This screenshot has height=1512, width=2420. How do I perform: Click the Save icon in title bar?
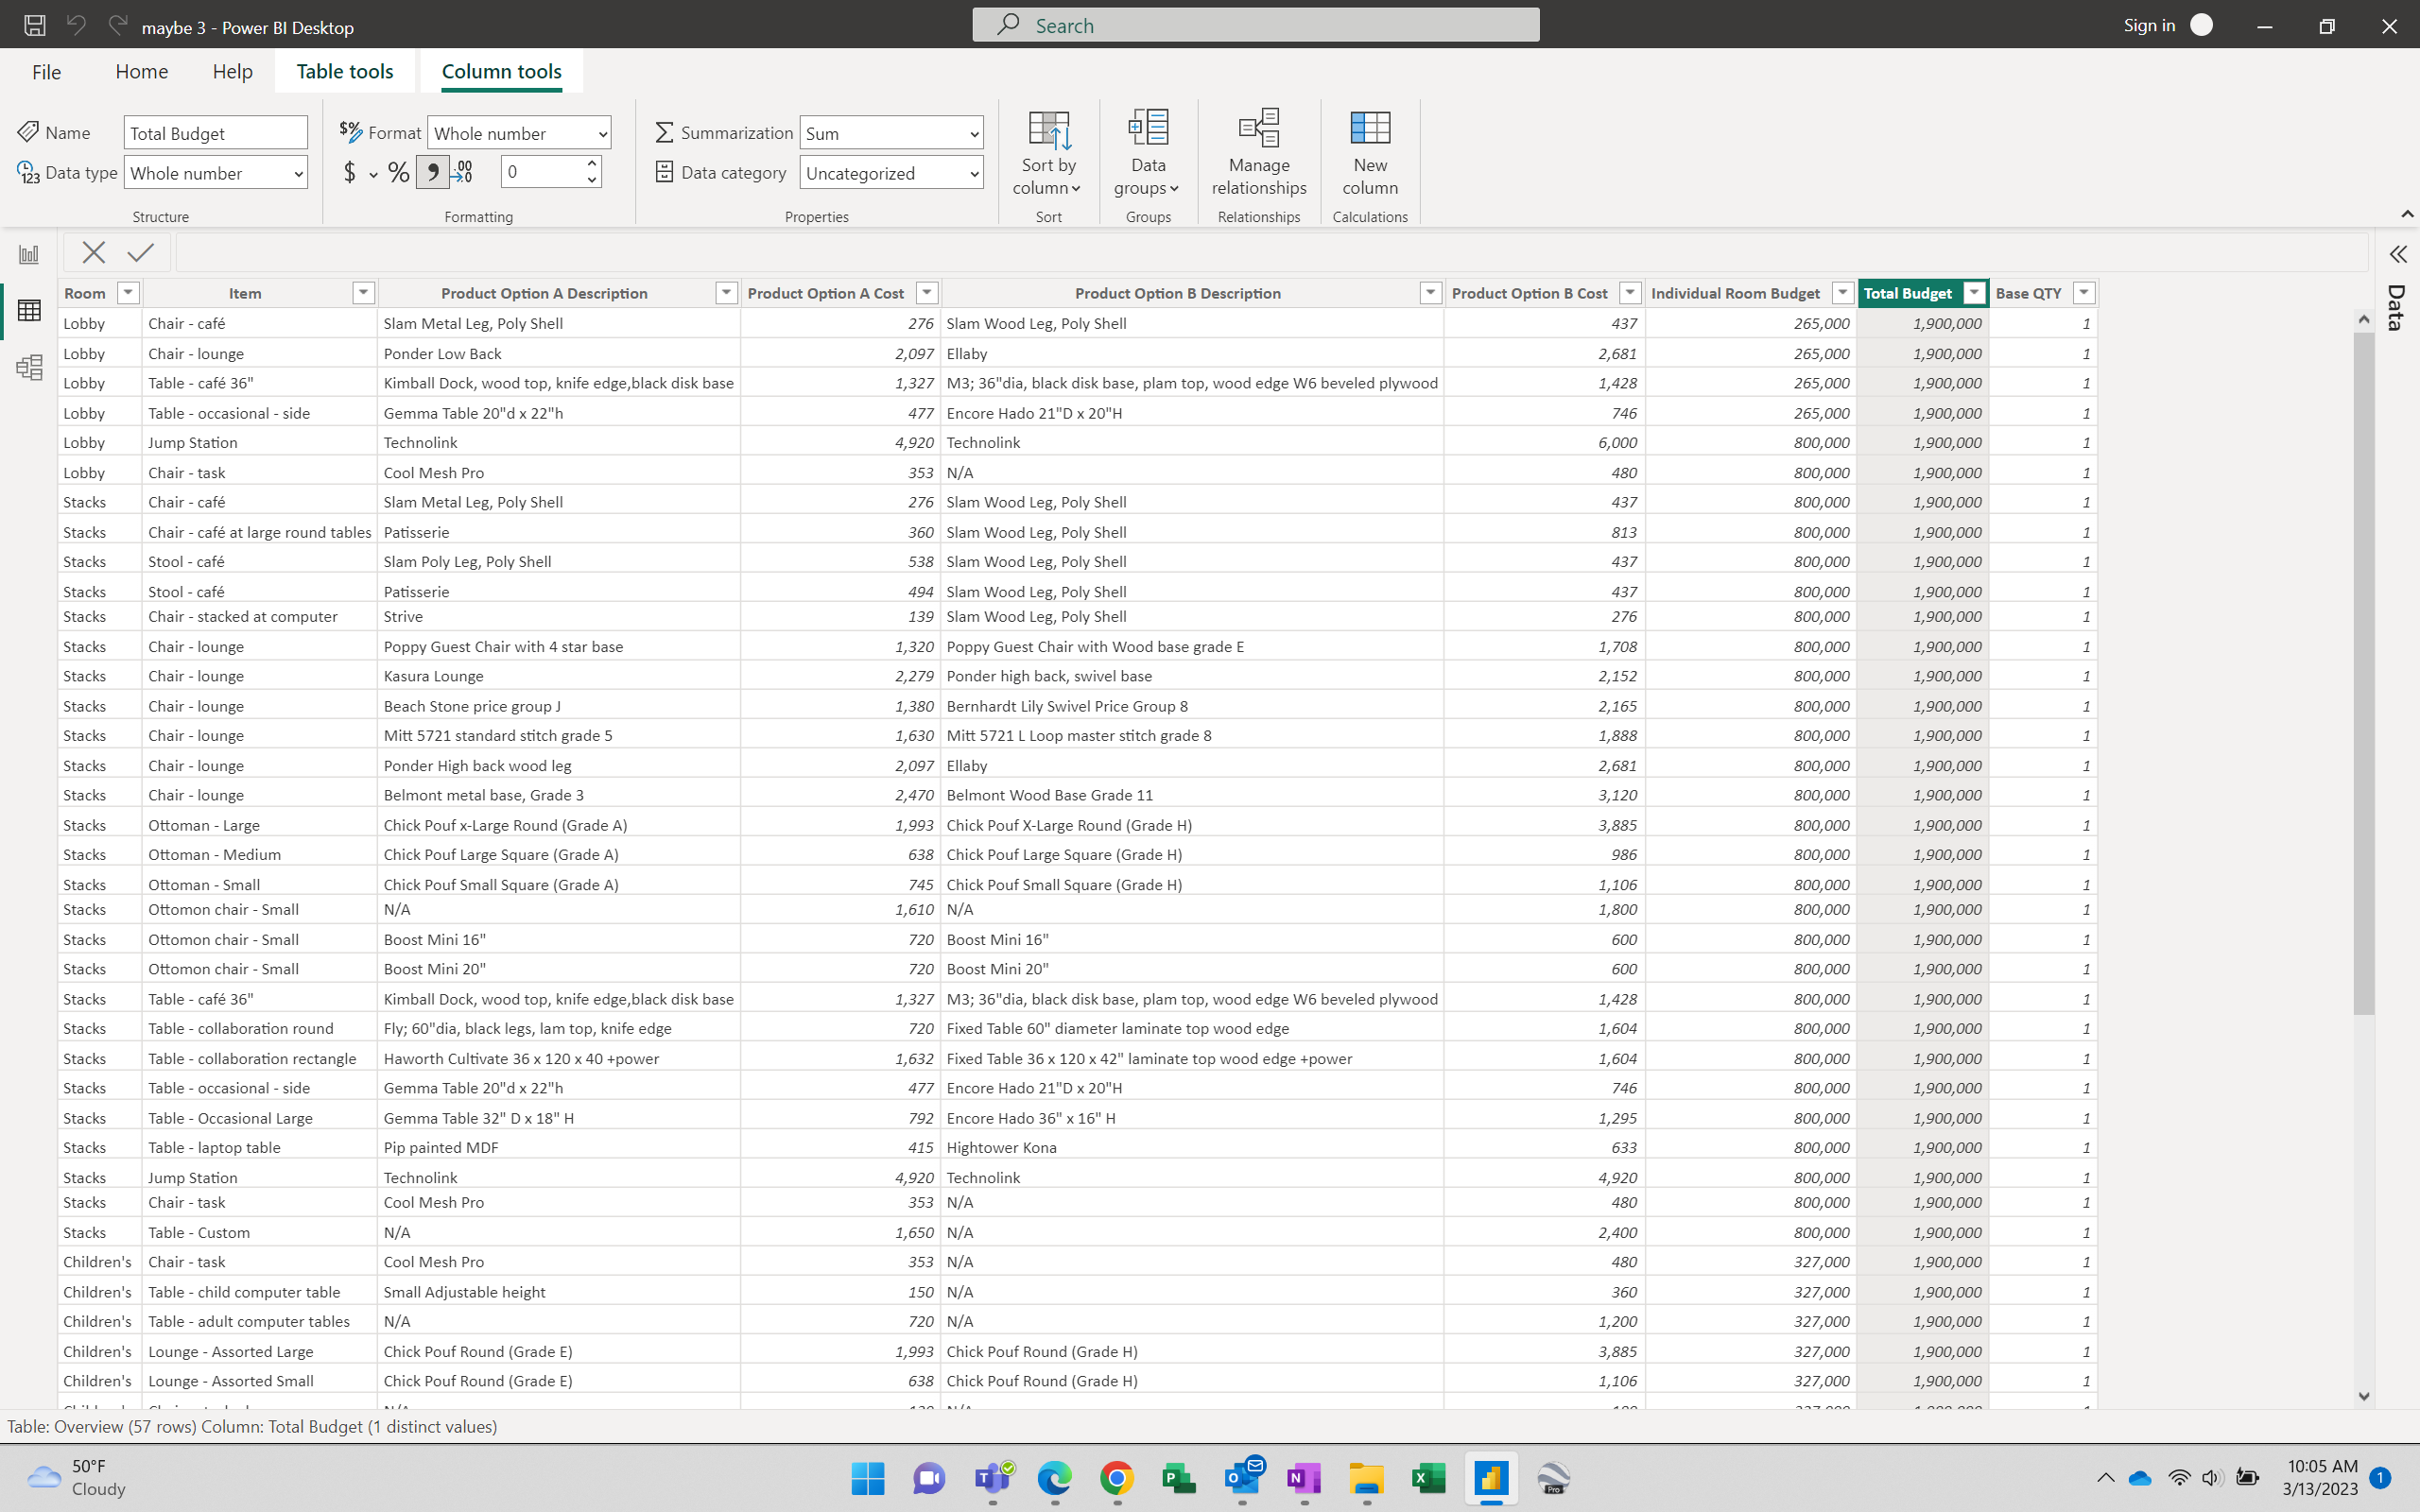click(x=35, y=26)
